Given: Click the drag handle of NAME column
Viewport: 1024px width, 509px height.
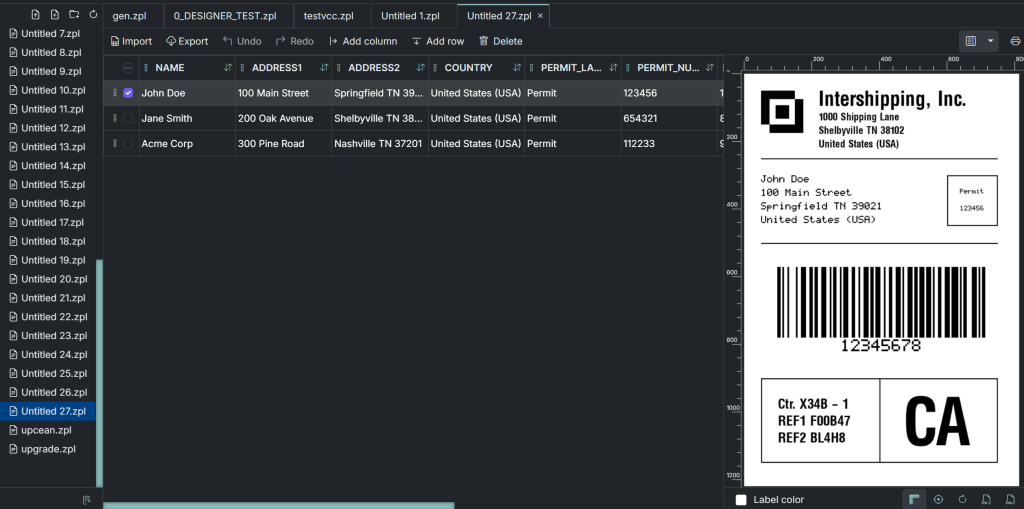Looking at the screenshot, I should [x=146, y=68].
